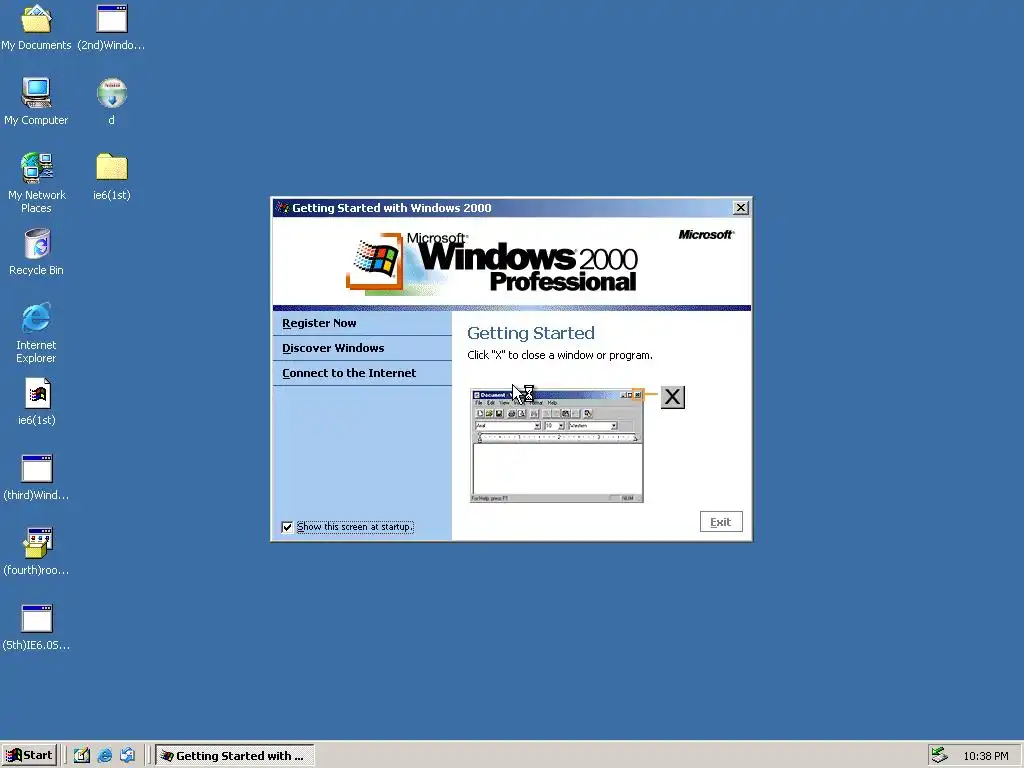Launch Outlook Express from quick launch

(x=127, y=756)
